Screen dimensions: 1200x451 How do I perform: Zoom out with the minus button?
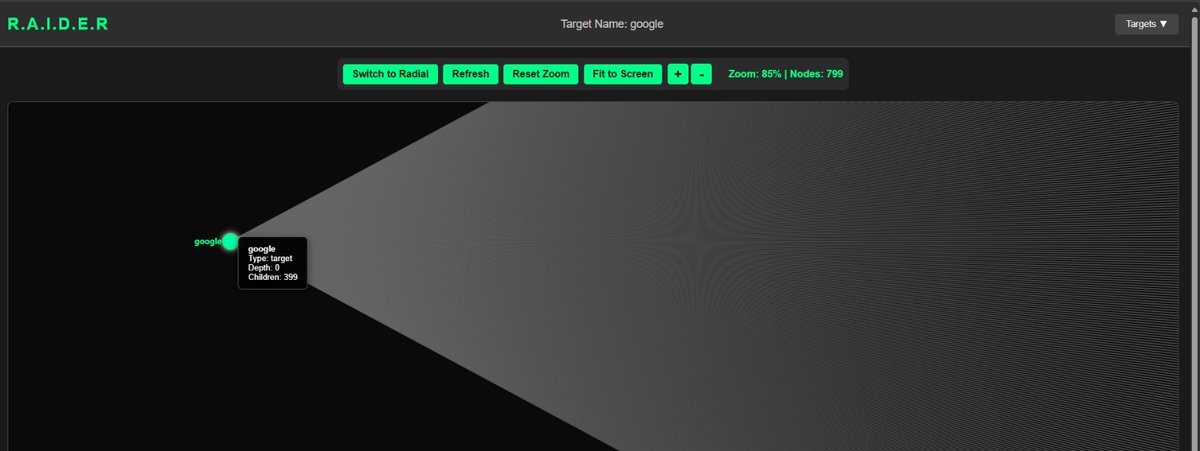pos(702,74)
